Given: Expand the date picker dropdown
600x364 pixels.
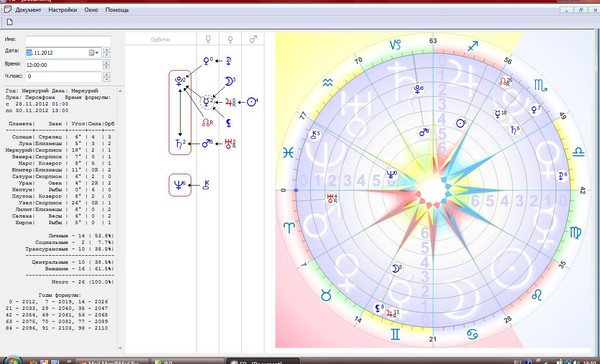Looking at the screenshot, I should click(94, 53).
